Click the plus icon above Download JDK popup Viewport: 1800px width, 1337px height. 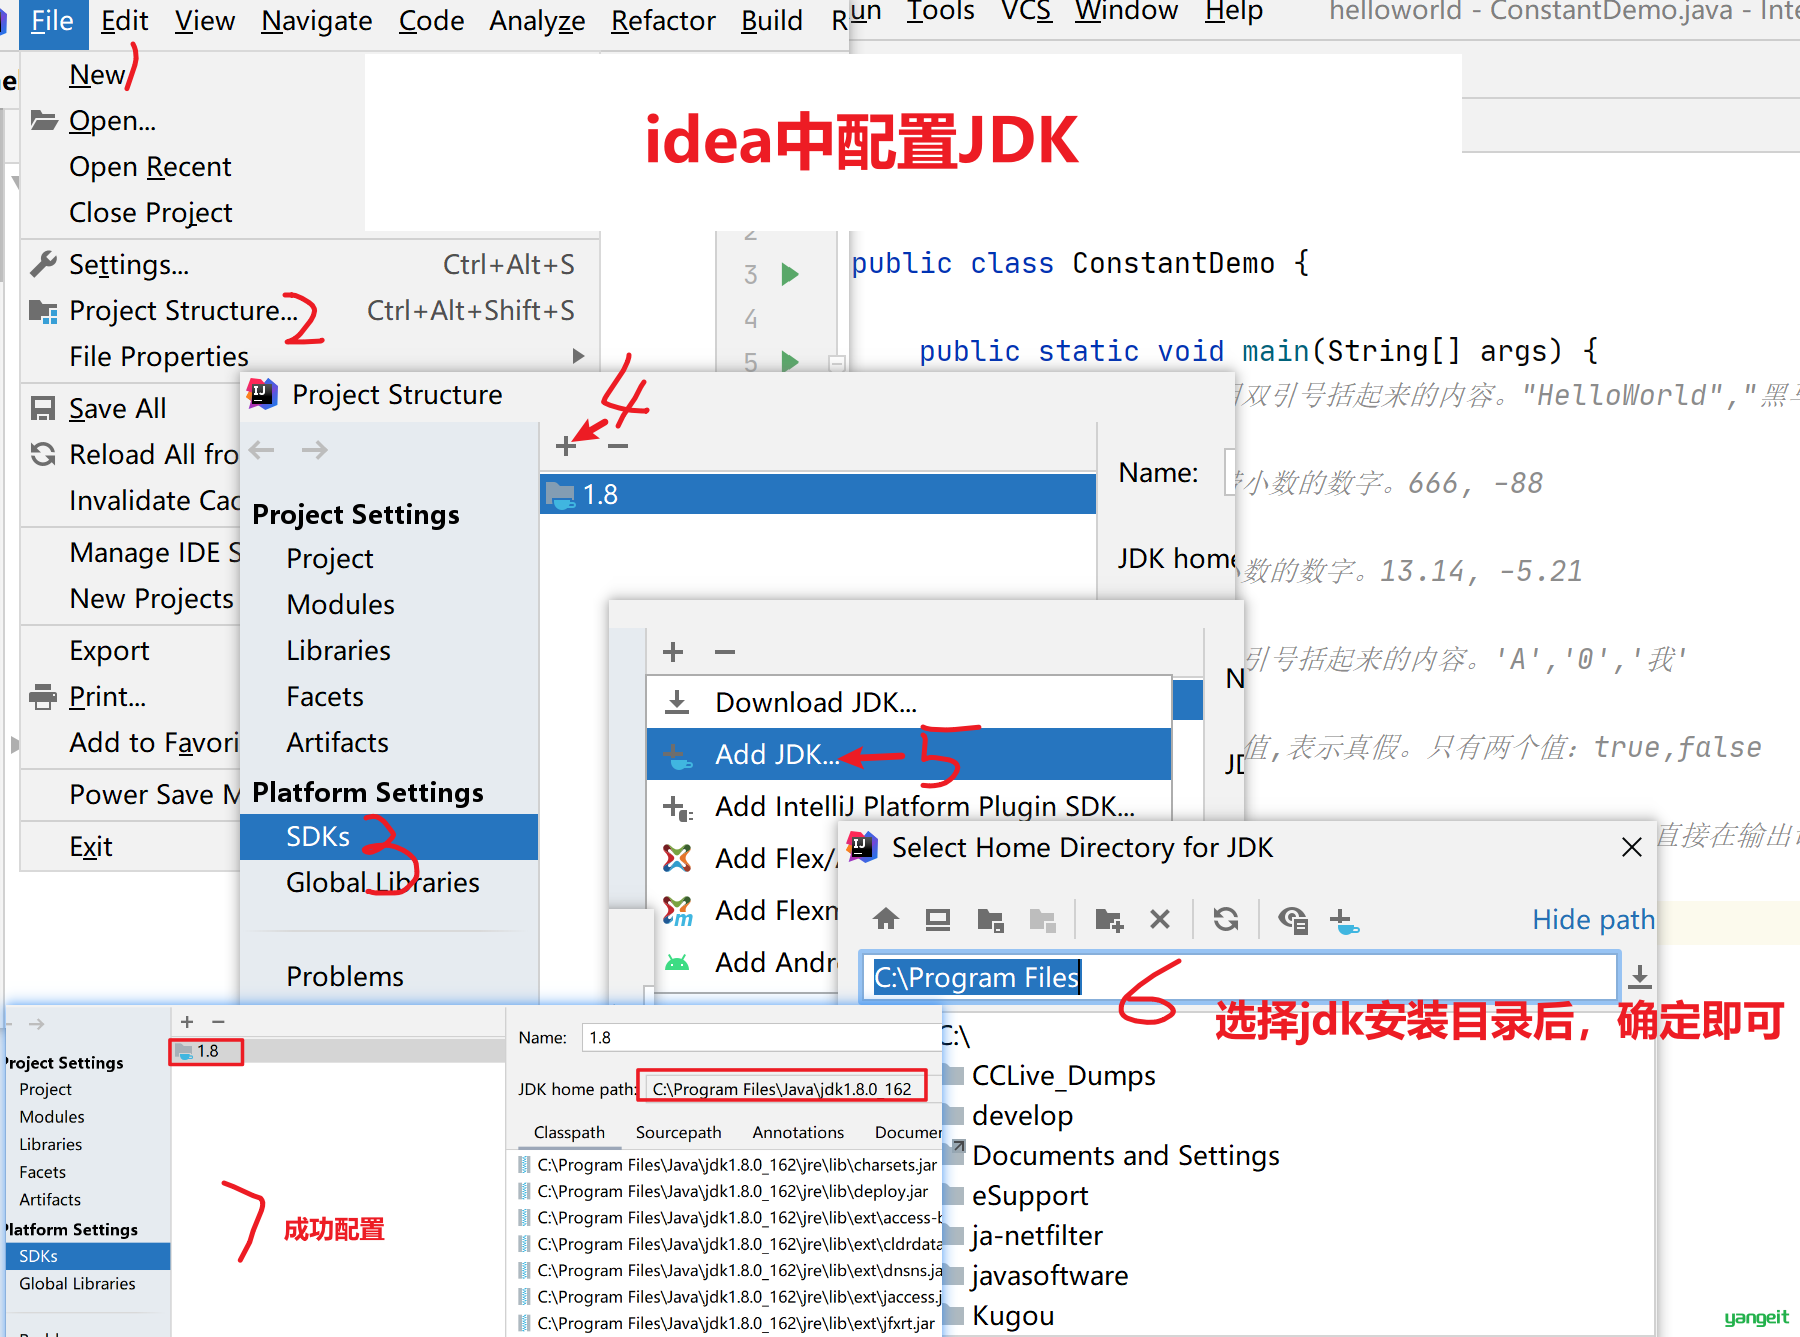click(x=673, y=652)
